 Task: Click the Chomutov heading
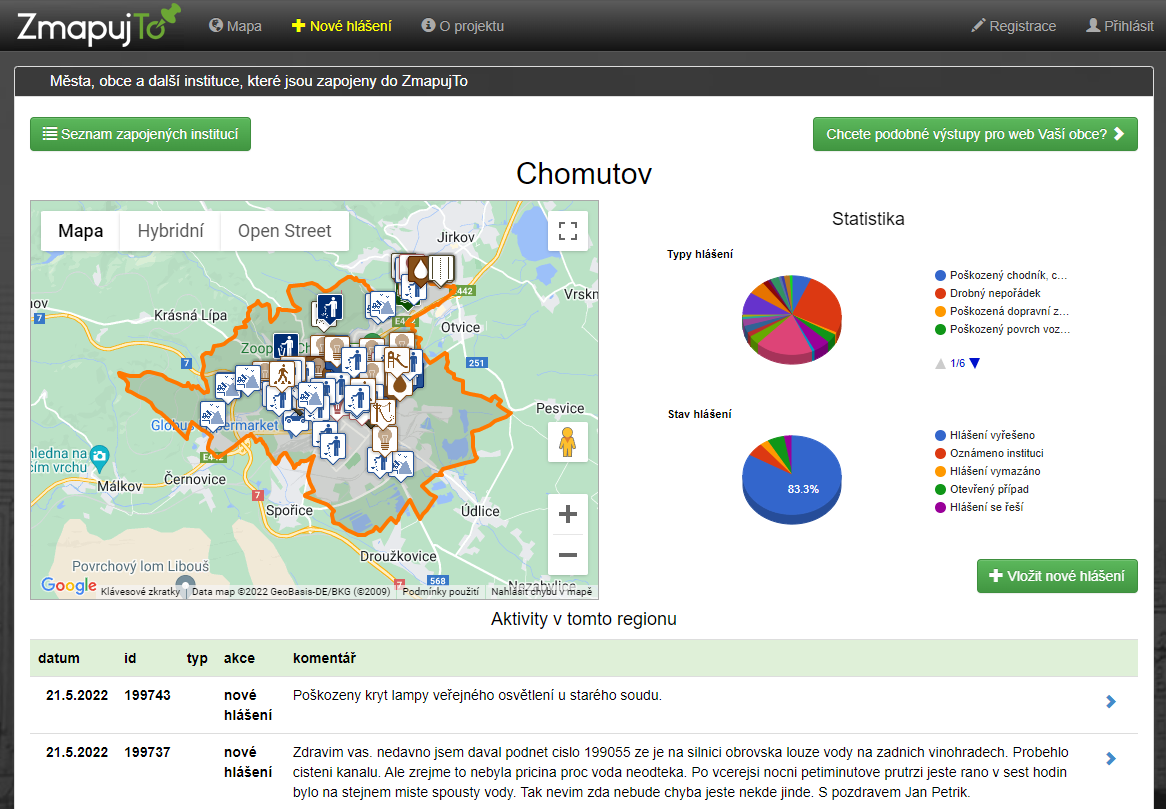pos(584,174)
